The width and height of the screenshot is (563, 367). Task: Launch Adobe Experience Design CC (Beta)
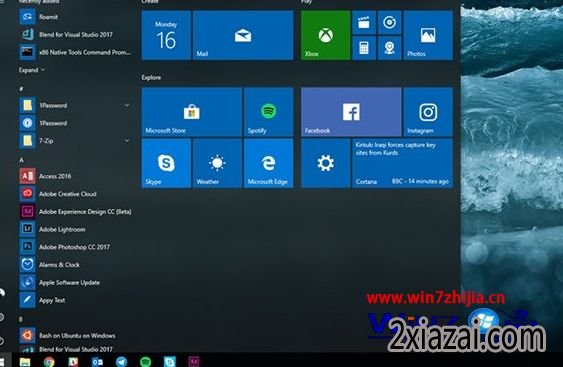coord(75,211)
